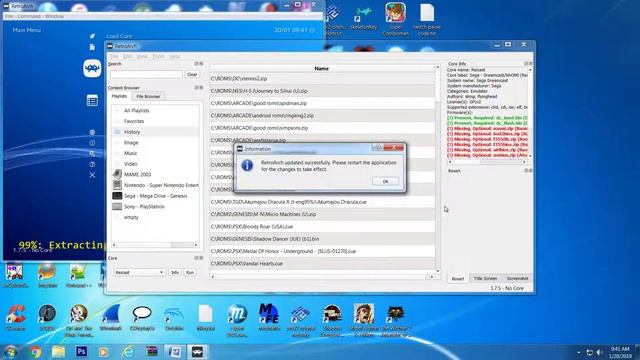Switch to the Boxart thumbnail tab
This screenshot has width=640, height=360.
[458, 278]
